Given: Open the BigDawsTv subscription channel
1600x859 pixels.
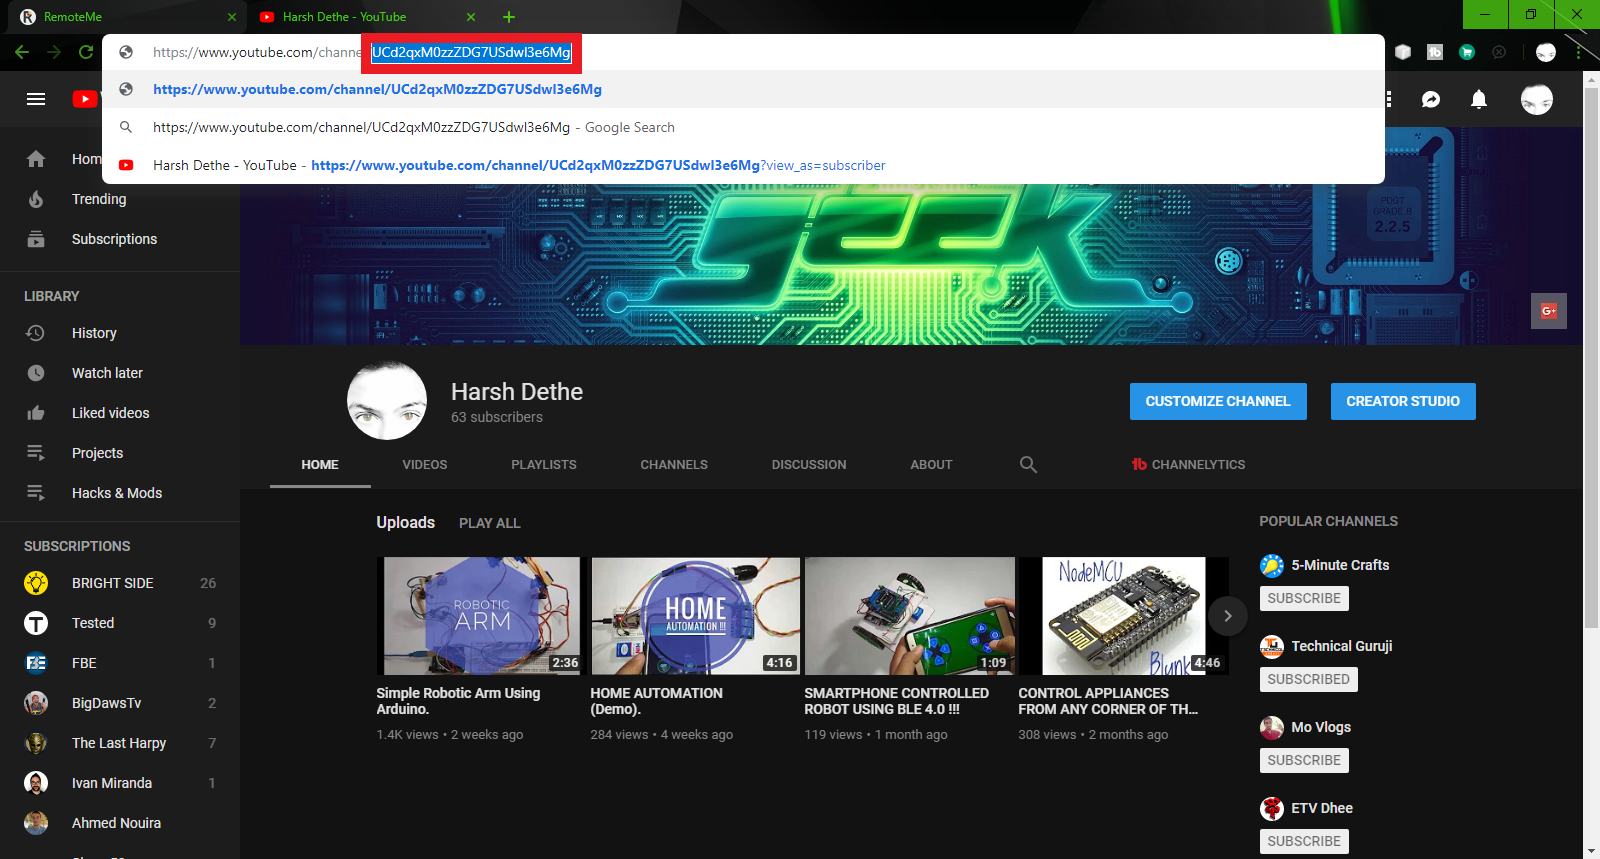Looking at the screenshot, I should (120, 703).
